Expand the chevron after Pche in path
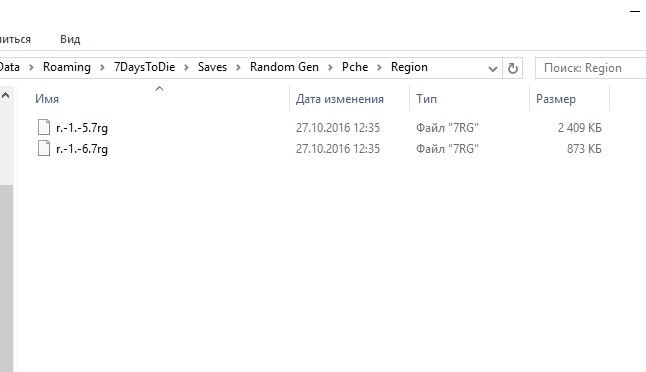 tap(379, 67)
